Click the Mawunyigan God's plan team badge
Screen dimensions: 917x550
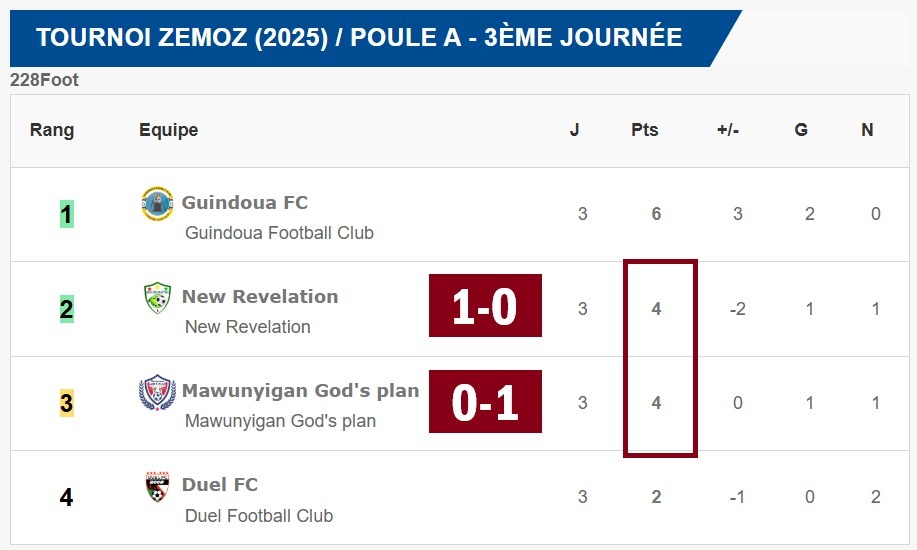pos(157,392)
